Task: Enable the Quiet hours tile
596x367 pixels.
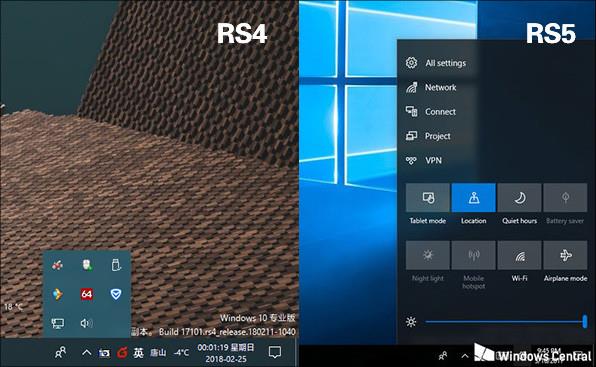Action: (x=520, y=198)
